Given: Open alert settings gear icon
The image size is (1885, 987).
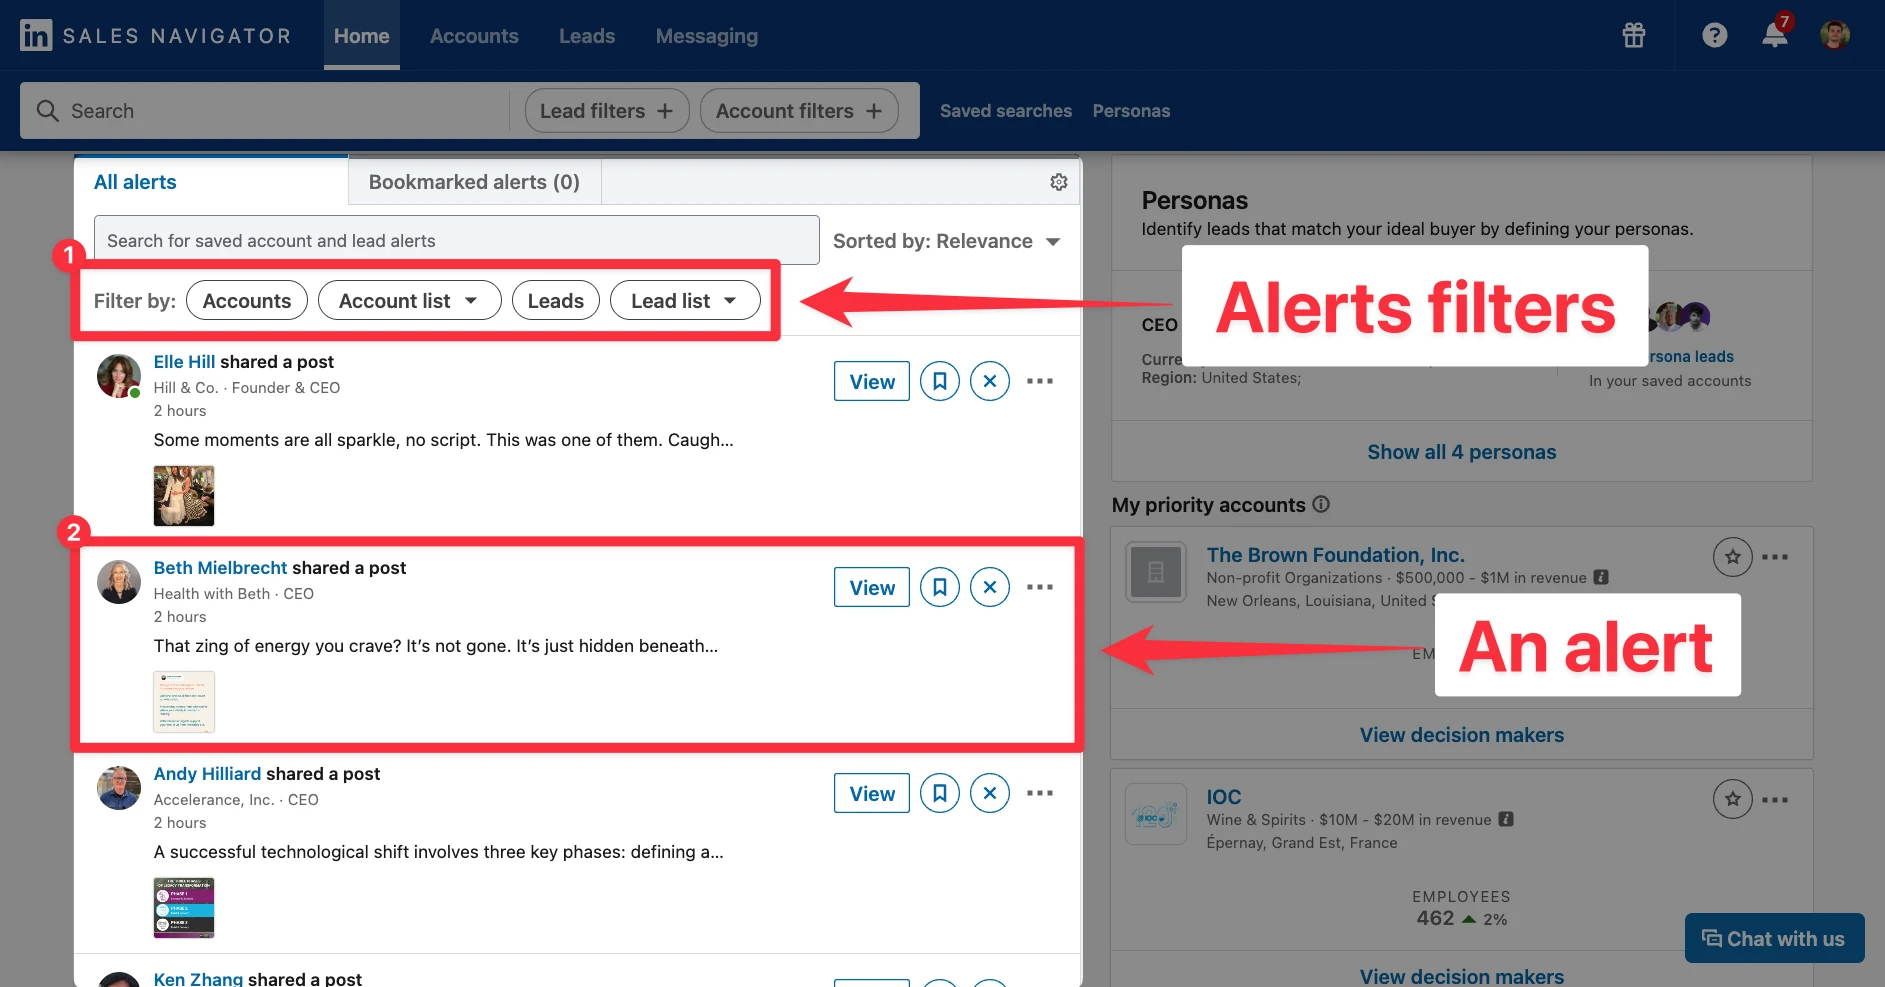Looking at the screenshot, I should tap(1059, 182).
